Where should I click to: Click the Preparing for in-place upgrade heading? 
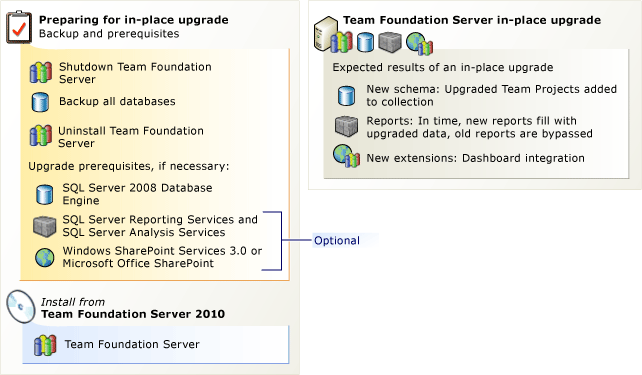(x=133, y=20)
